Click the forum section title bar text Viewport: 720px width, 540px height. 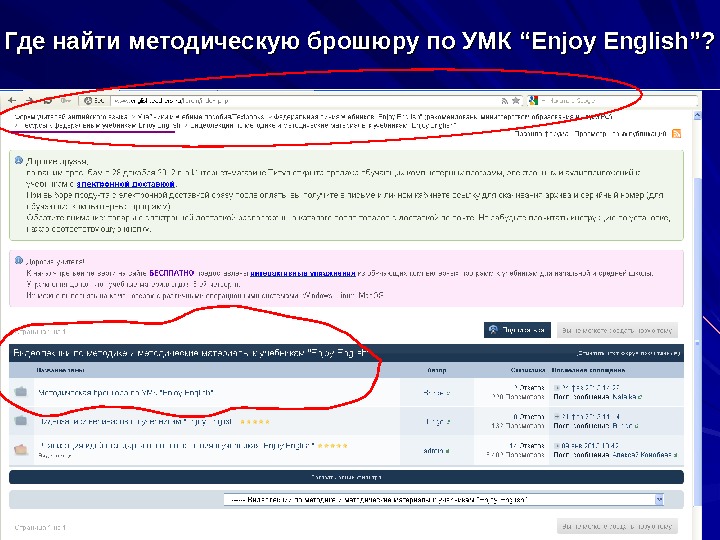191,353
